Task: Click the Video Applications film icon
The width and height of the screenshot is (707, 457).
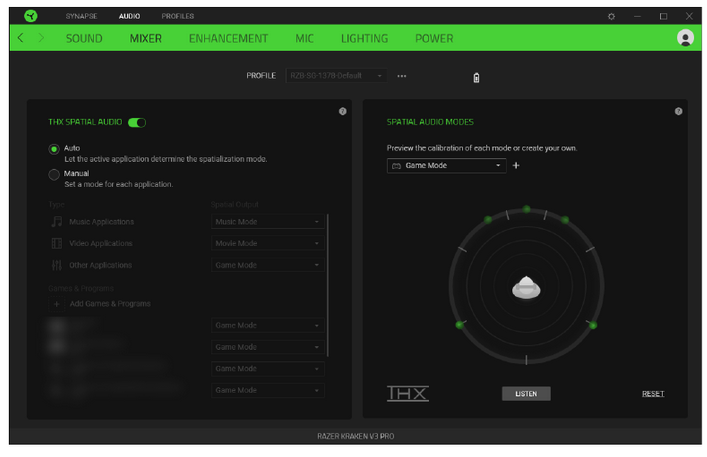Action: tap(56, 243)
